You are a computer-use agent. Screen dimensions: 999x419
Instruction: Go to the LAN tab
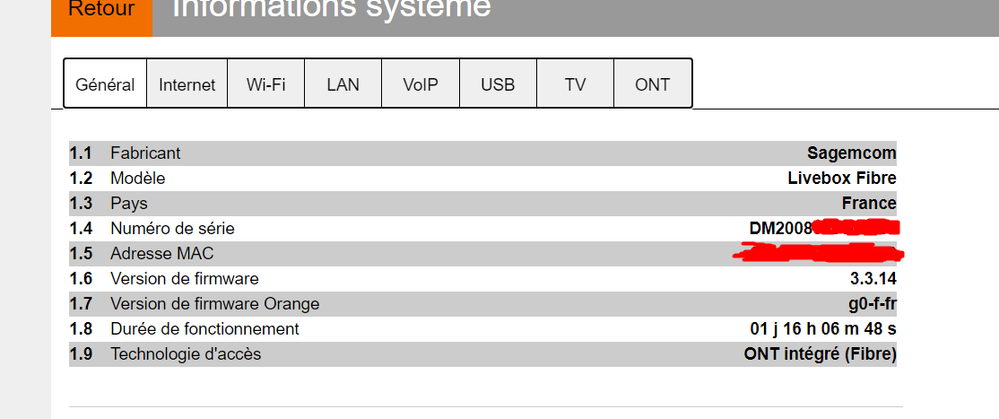pos(343,84)
